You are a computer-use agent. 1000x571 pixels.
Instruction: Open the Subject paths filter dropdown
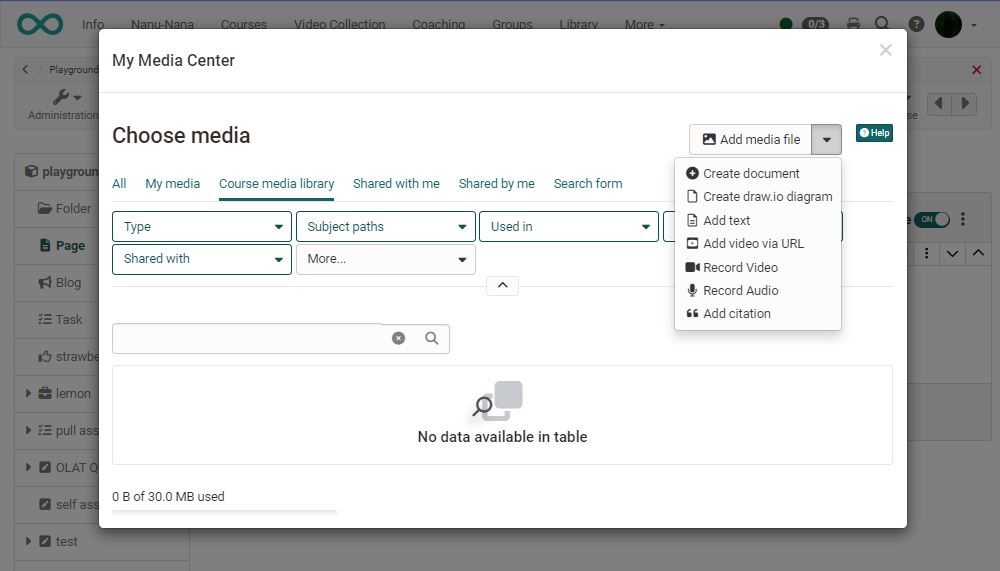pyautogui.click(x=386, y=227)
